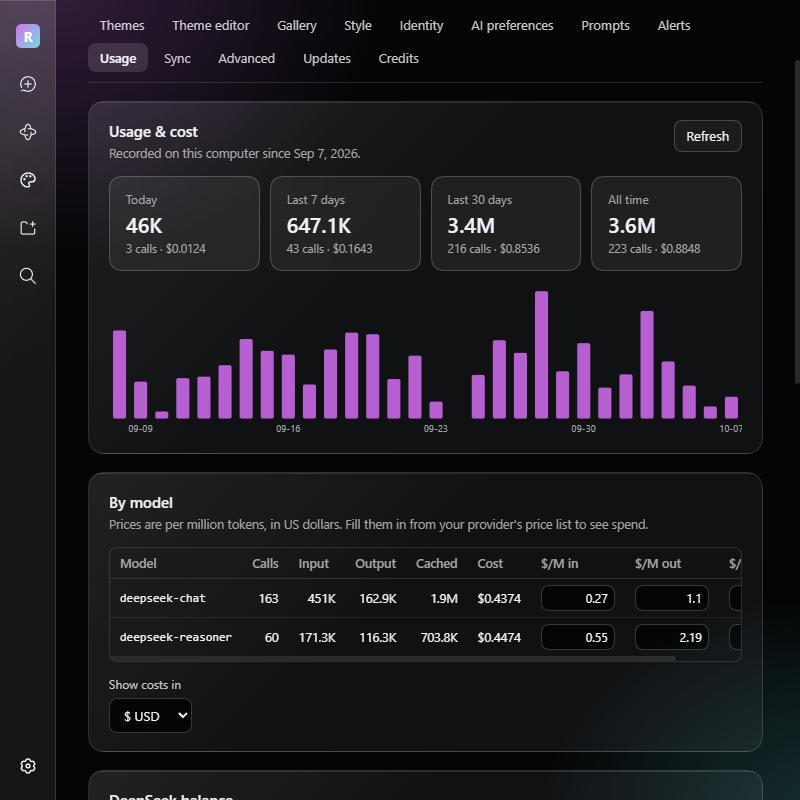
Task: Start a new chat with plus bubble icon
Action: click(28, 84)
